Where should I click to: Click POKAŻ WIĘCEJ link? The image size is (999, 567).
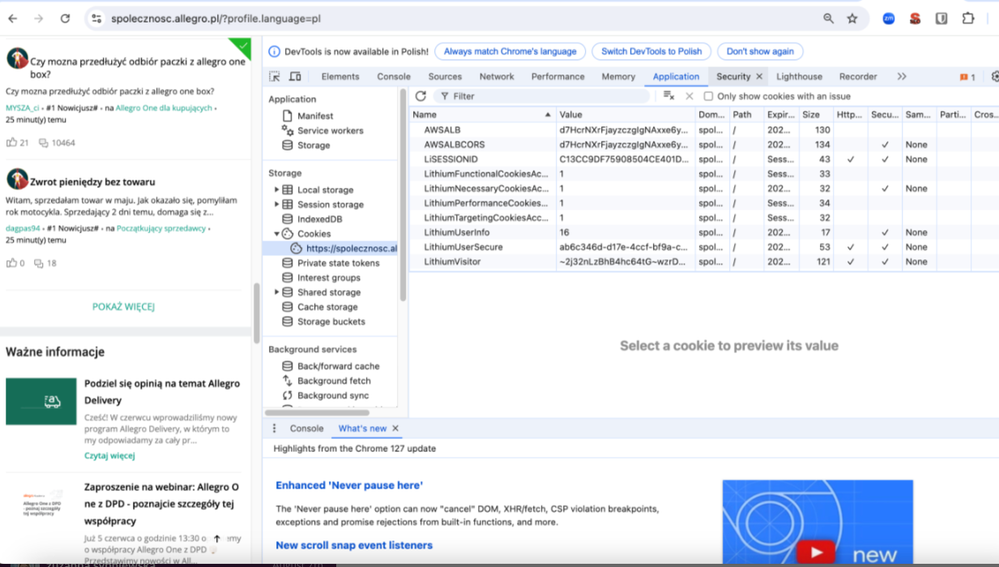[x=124, y=306]
